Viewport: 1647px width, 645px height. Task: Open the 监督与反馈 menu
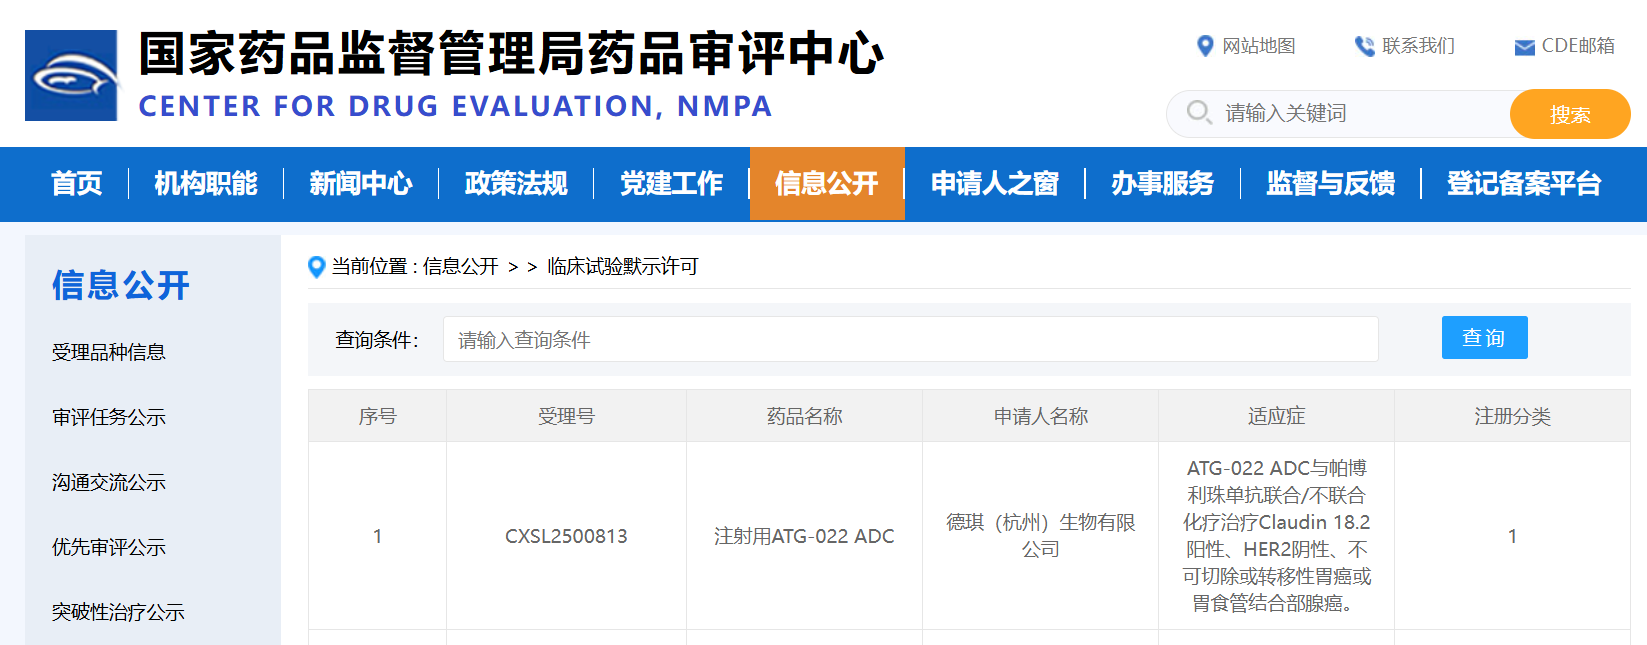point(1331,184)
